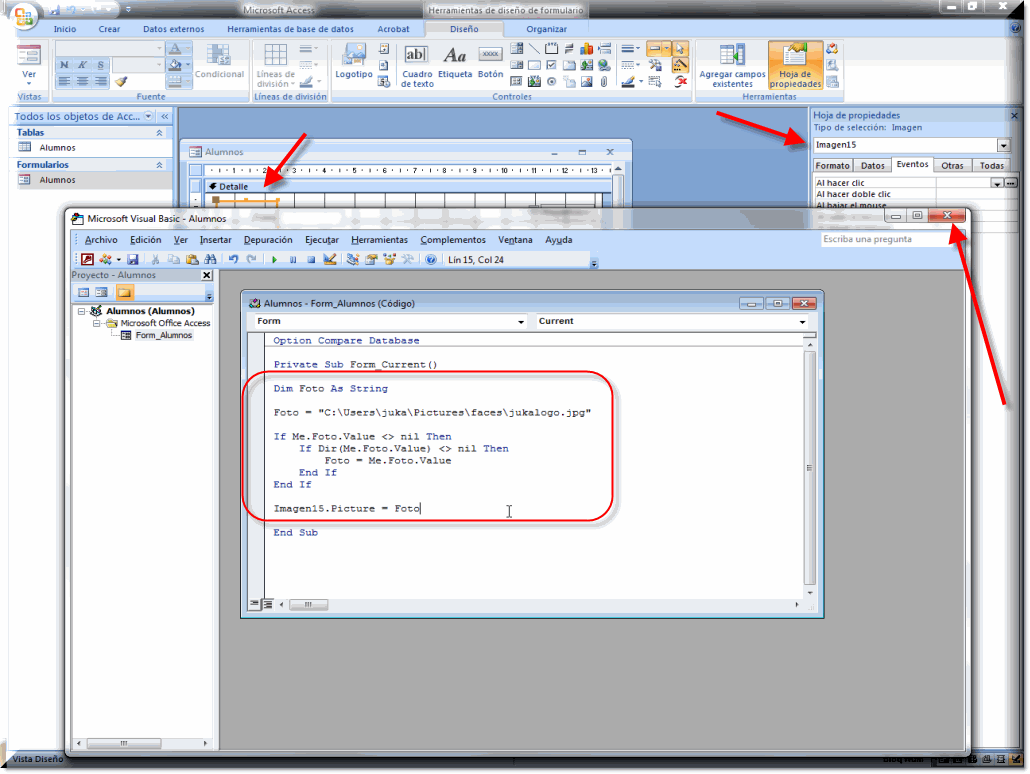Run the macro with the green play icon
Image resolution: width=1030 pixels, height=774 pixels.
[x=274, y=260]
